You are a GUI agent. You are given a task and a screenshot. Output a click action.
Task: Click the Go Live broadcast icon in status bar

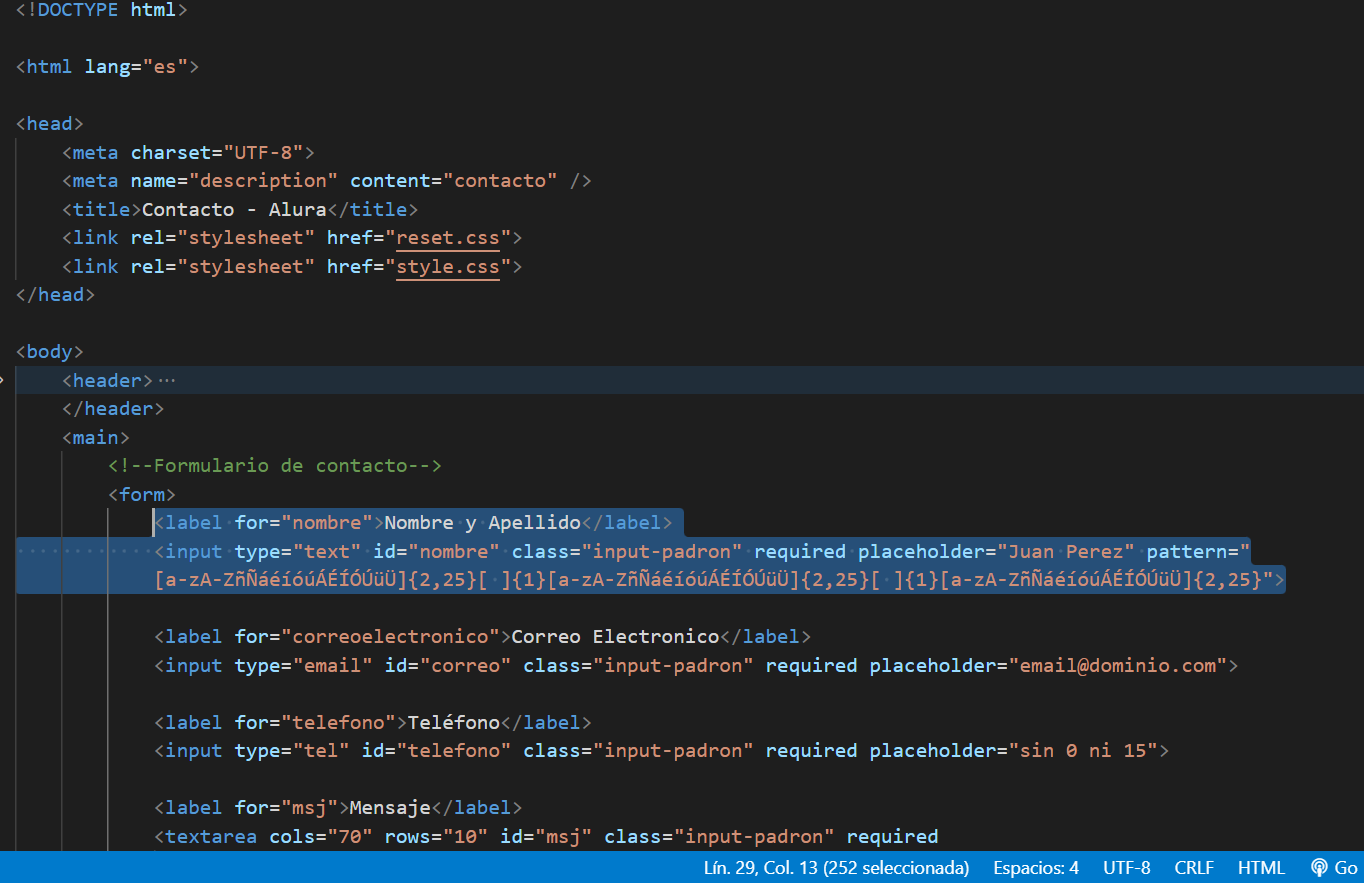click(x=1319, y=867)
